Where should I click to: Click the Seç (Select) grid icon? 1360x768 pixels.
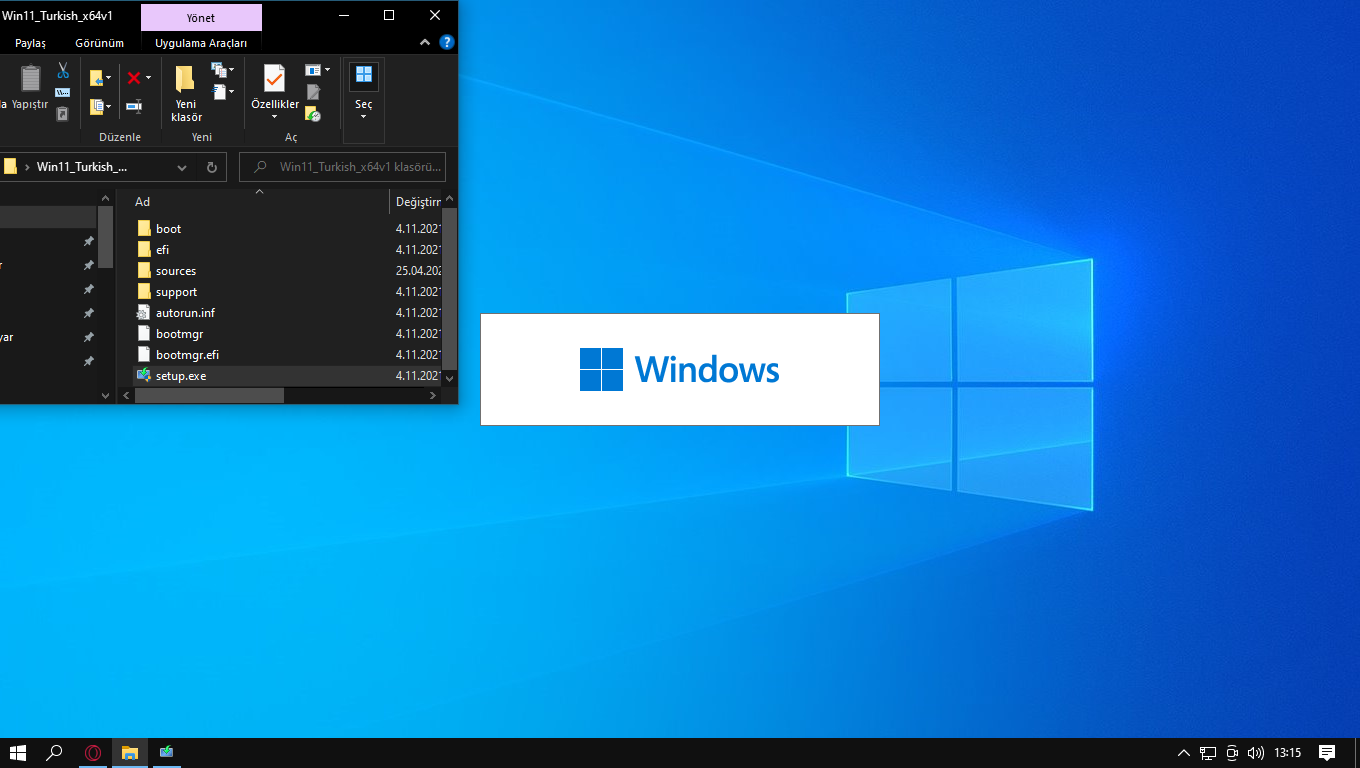(364, 75)
